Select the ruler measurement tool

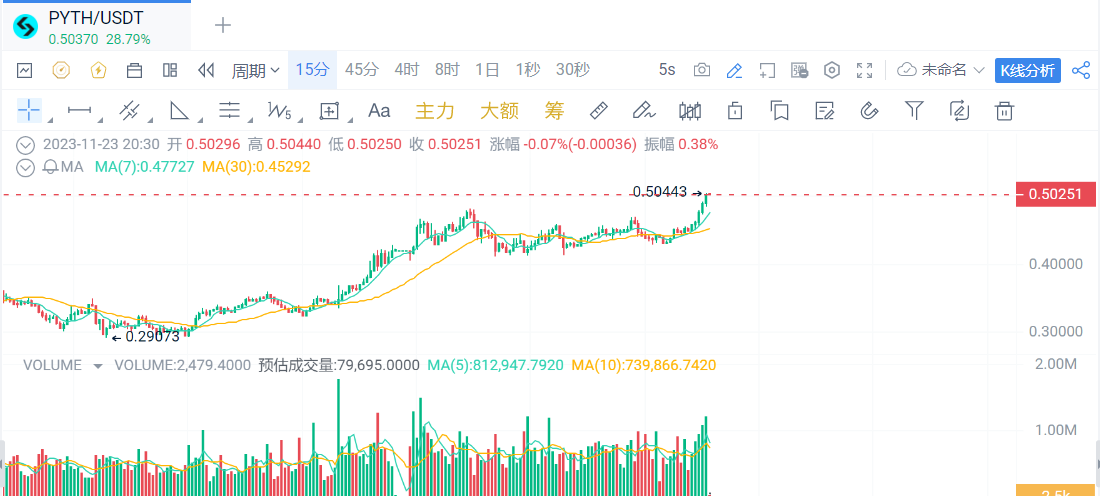[599, 110]
